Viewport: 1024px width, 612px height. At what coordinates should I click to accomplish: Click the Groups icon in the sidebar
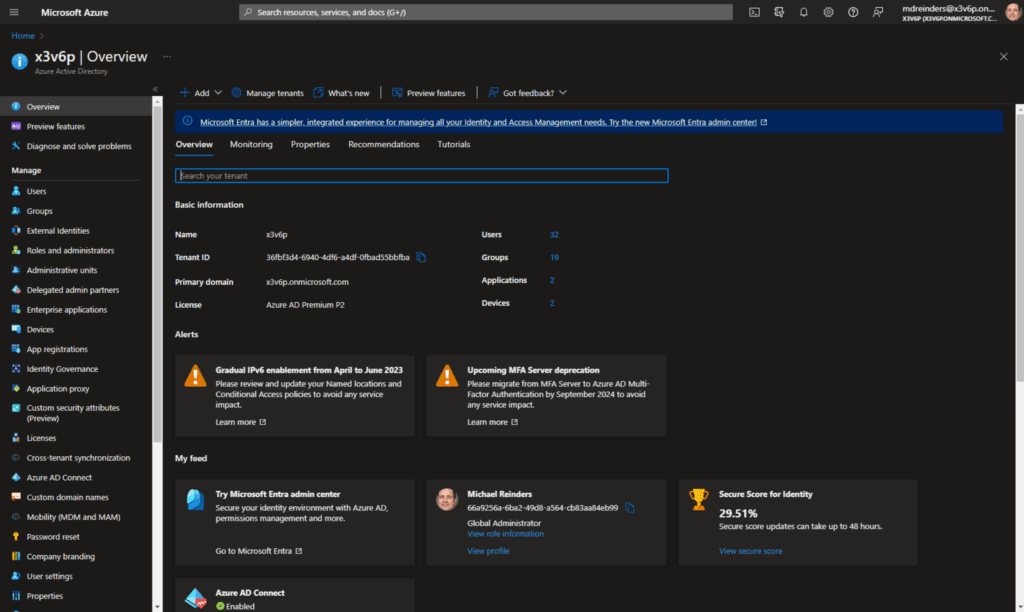16,211
